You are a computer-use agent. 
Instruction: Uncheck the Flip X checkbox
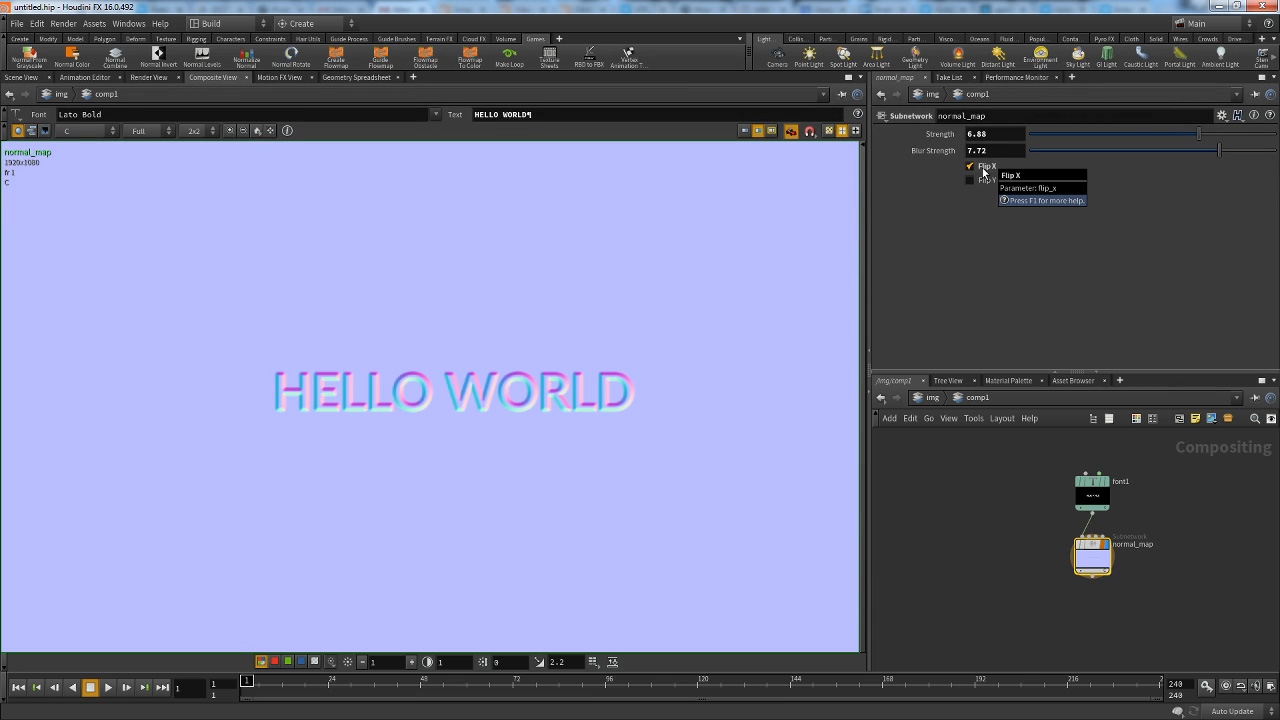[969, 166]
